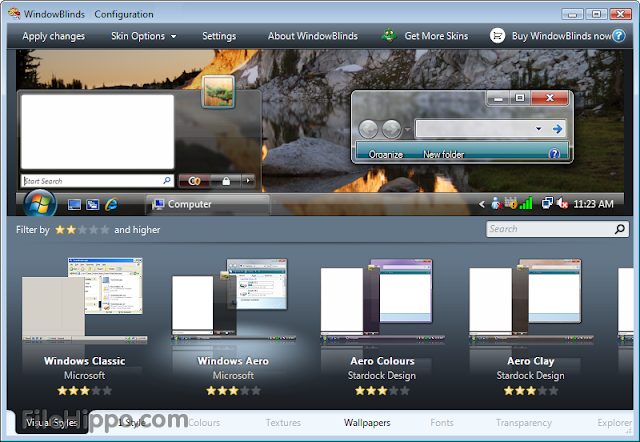The image size is (640, 442).
Task: Set star filter to five stars
Action: coord(105,230)
